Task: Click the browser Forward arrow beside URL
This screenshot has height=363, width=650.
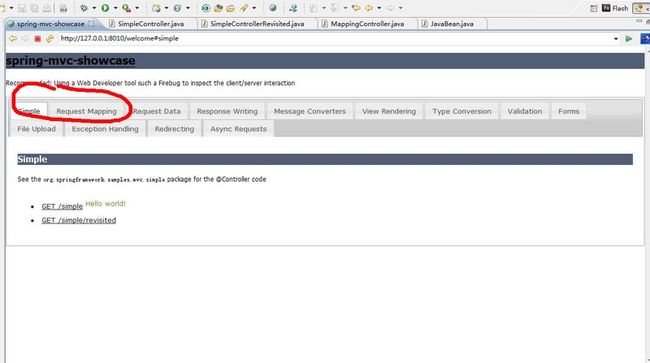Action: pyautogui.click(x=25, y=39)
